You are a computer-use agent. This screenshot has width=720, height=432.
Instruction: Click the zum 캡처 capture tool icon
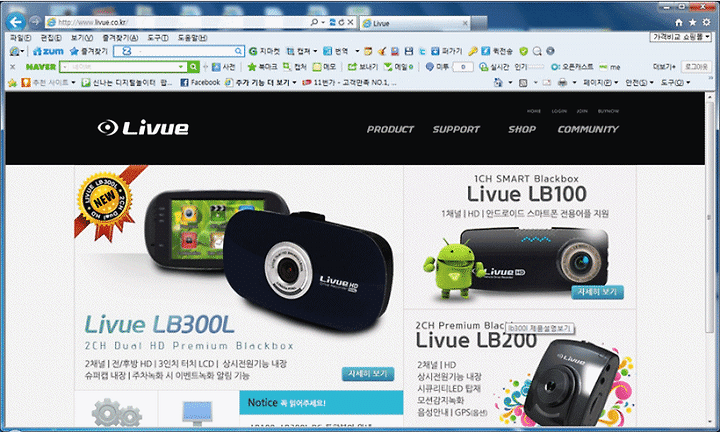click(x=290, y=51)
